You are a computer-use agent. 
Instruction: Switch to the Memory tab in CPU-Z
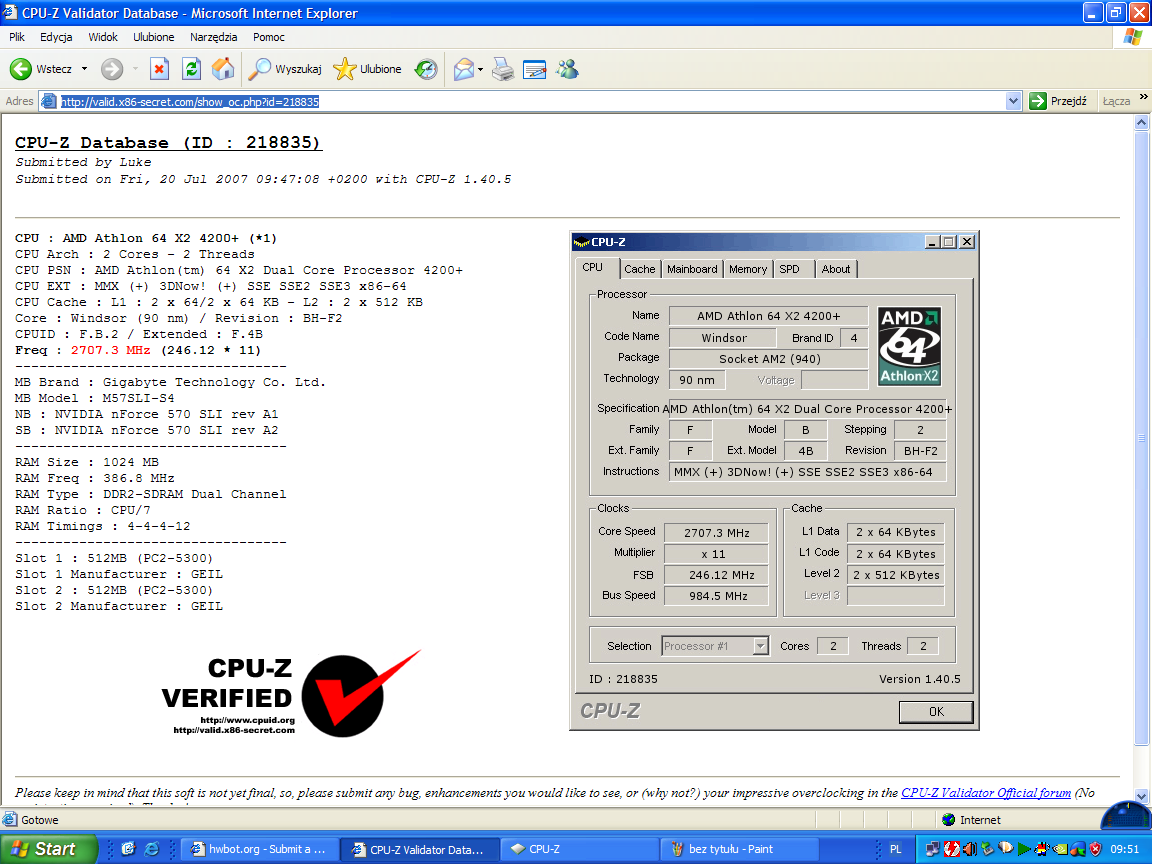pos(748,269)
